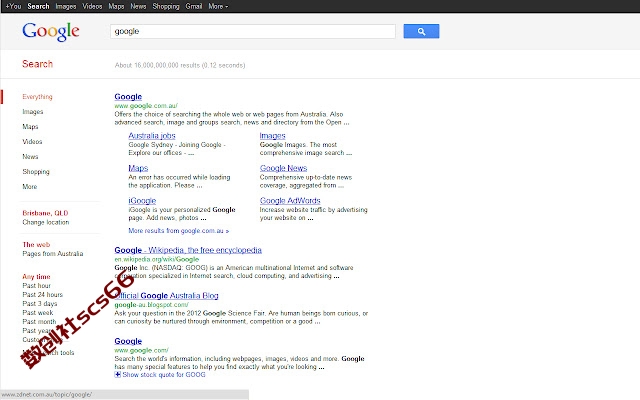Click the Change location link
Image resolution: width=640 pixels, height=400 pixels.
[46, 222]
